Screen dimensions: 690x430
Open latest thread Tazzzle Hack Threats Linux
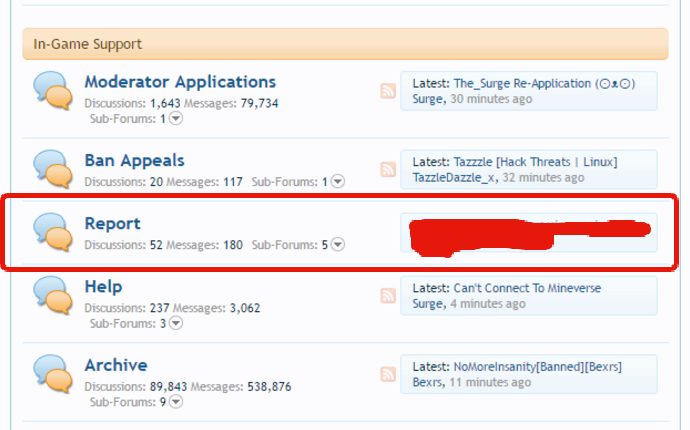click(536, 162)
